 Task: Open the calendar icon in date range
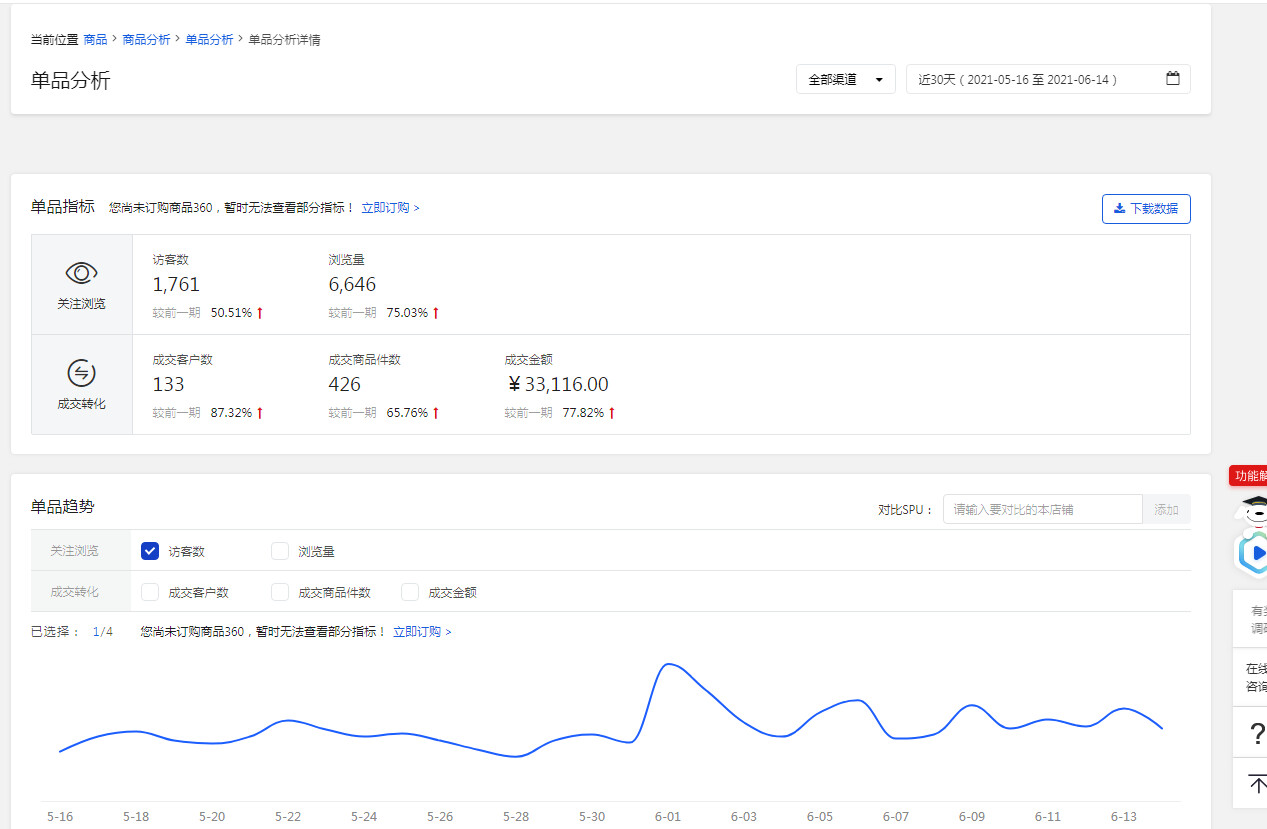1173,79
